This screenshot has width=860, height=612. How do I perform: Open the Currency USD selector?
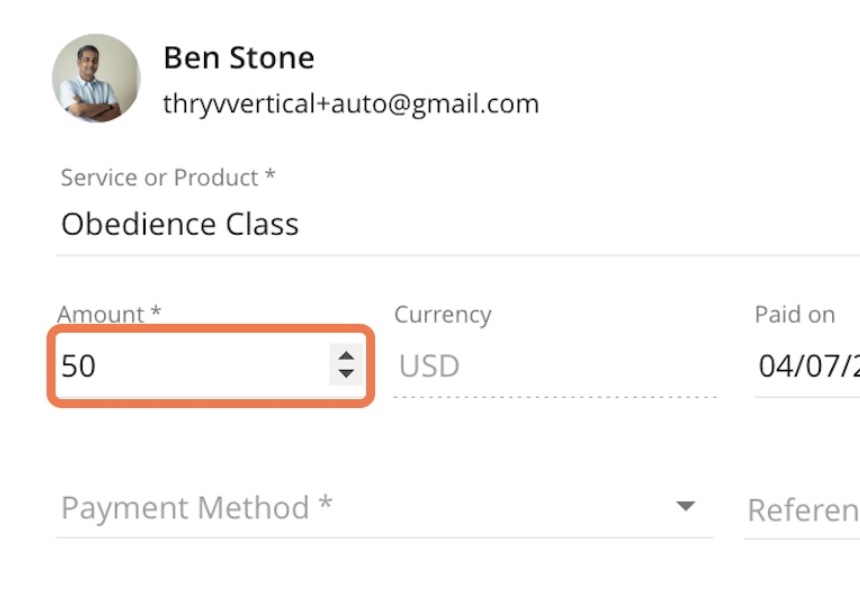click(x=555, y=366)
